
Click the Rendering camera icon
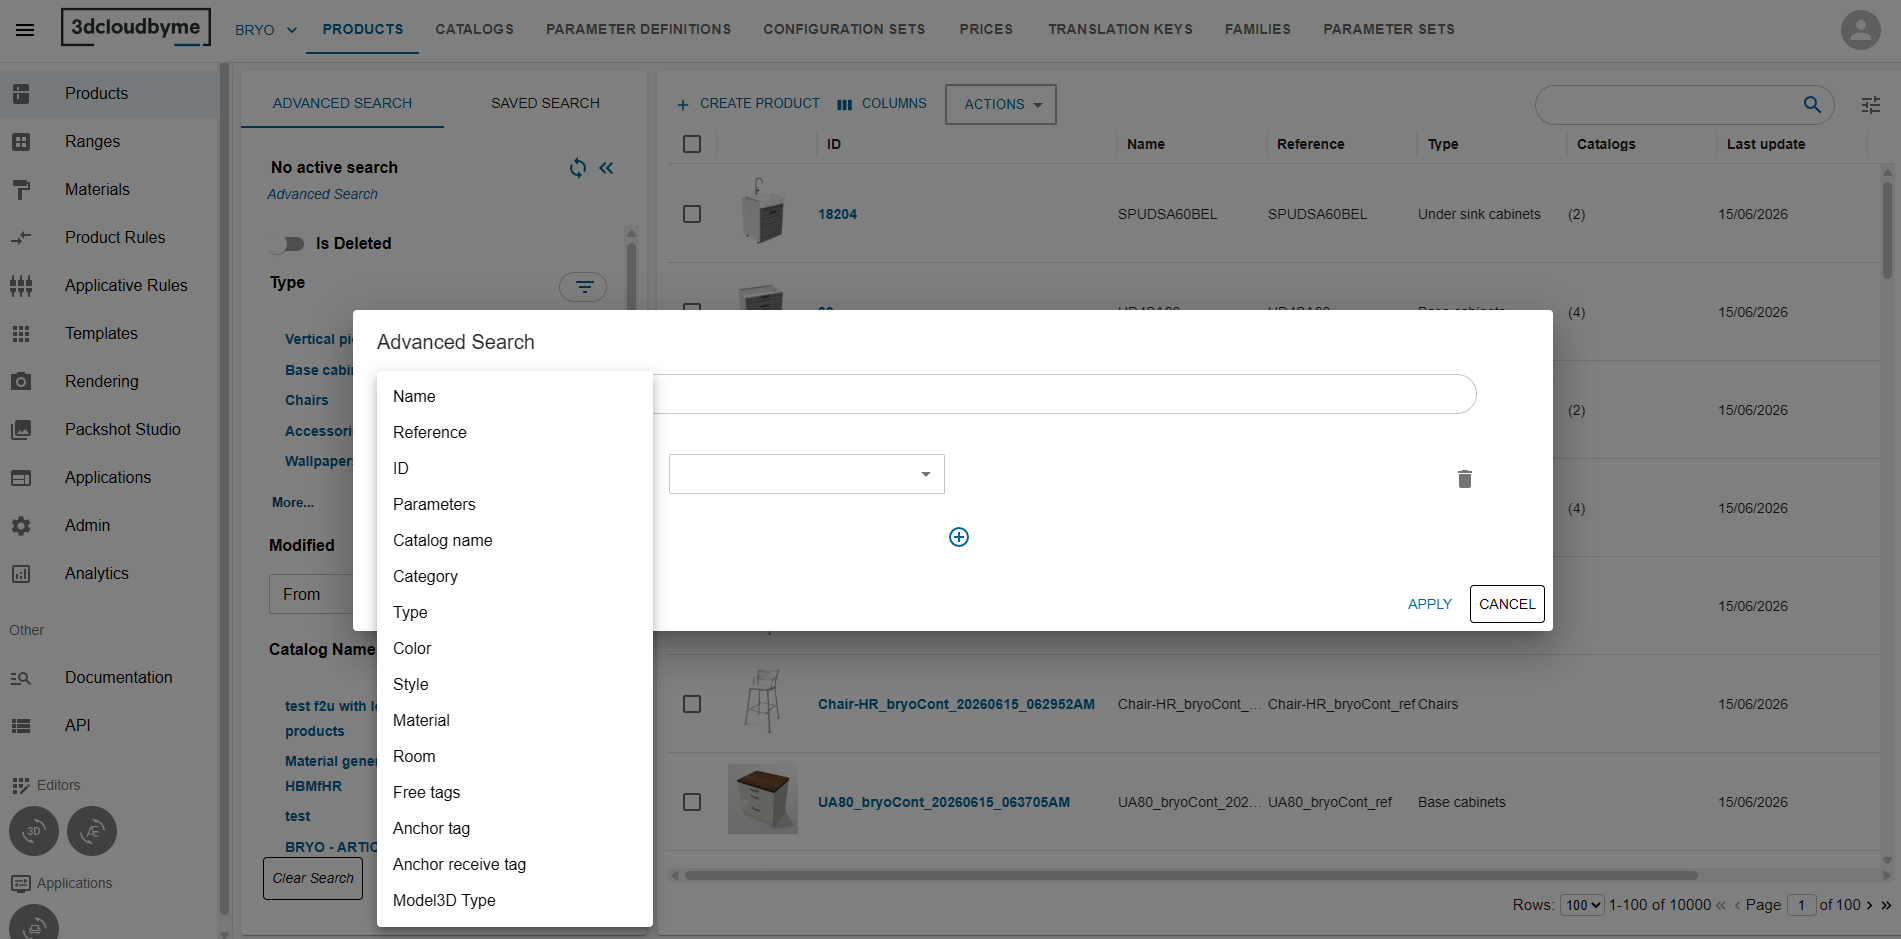point(21,382)
